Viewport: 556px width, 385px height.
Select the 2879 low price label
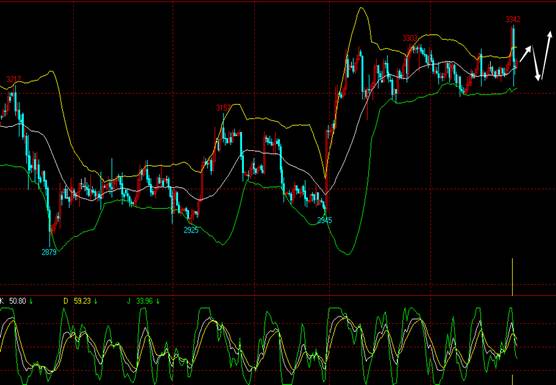(x=49, y=252)
